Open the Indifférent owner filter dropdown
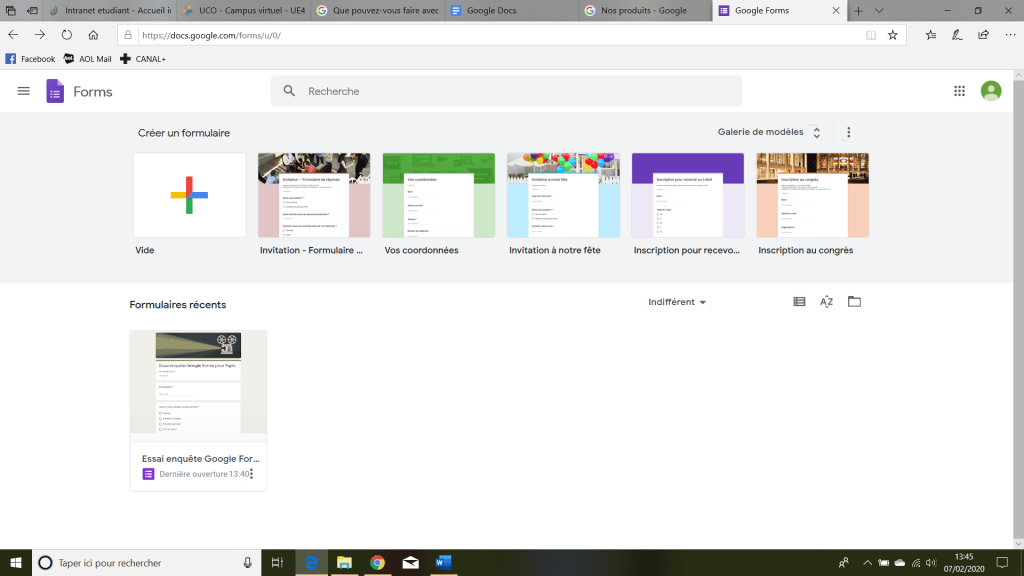The image size is (1024, 576). point(677,302)
